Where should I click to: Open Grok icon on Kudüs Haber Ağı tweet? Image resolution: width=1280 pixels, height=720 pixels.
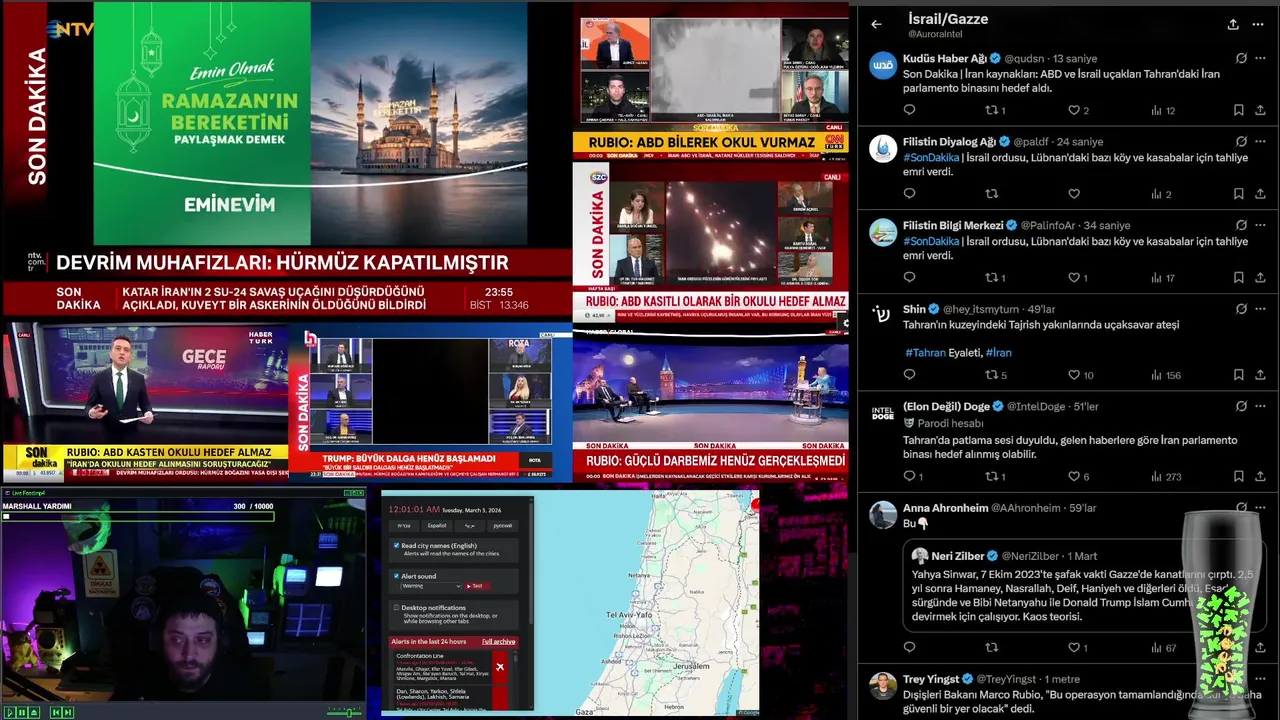[1241, 58]
